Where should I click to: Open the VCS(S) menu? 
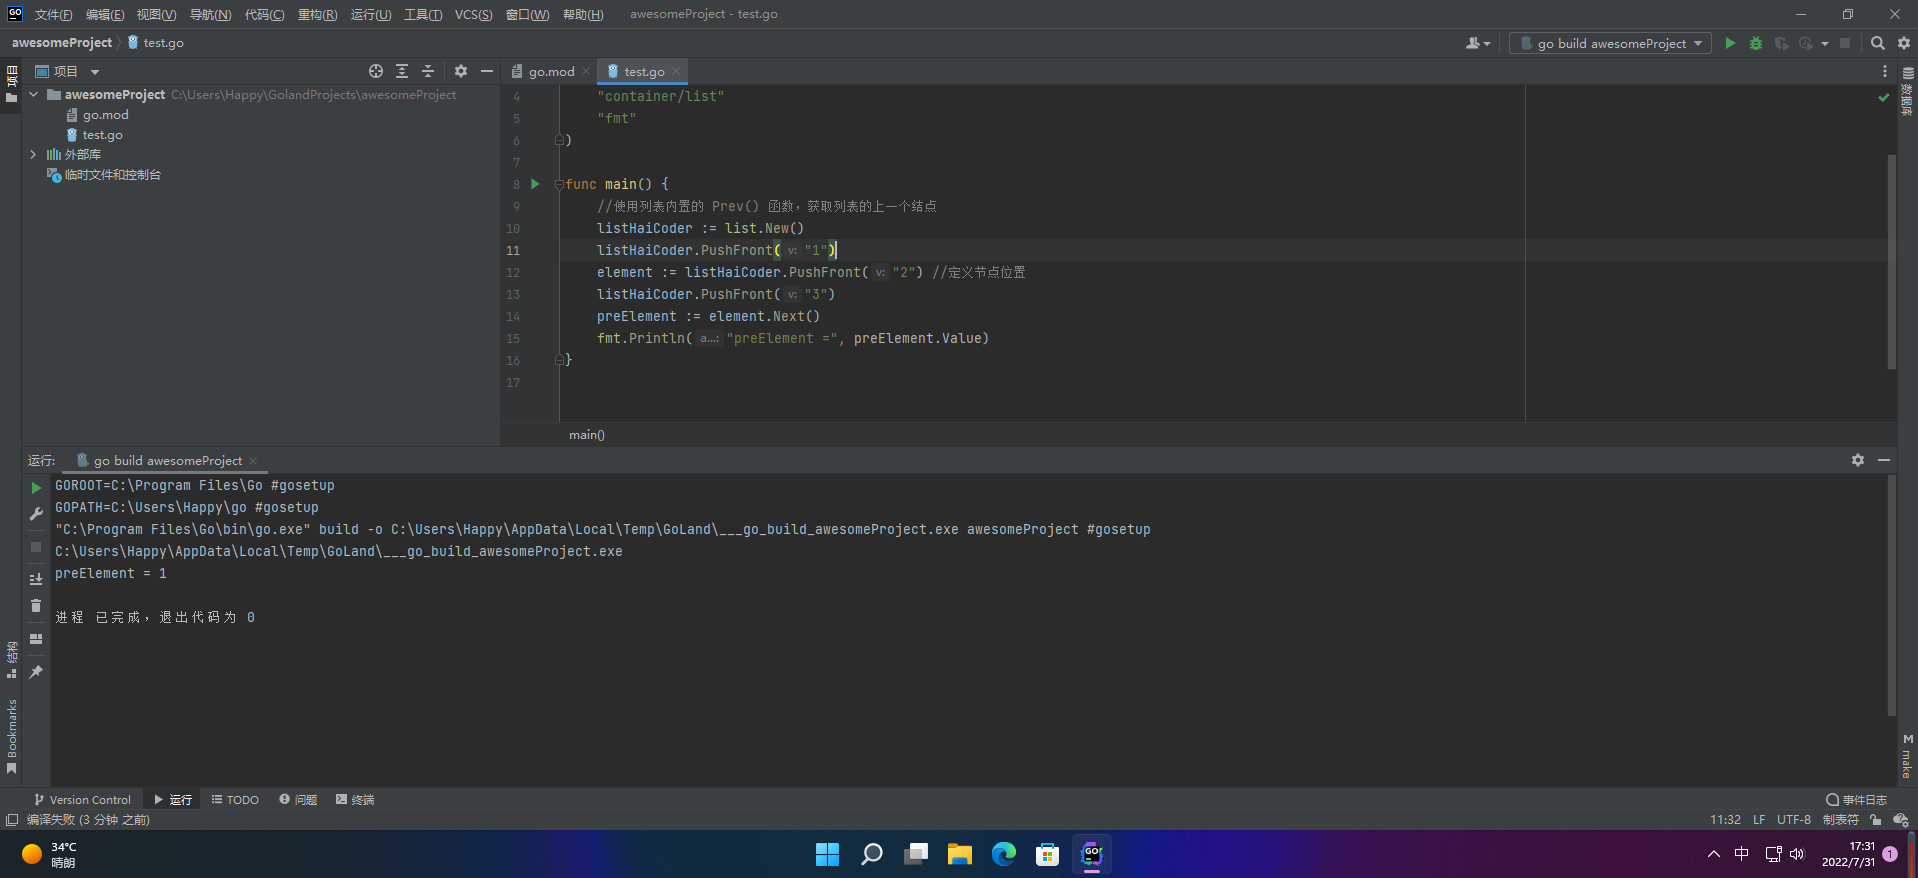point(473,14)
